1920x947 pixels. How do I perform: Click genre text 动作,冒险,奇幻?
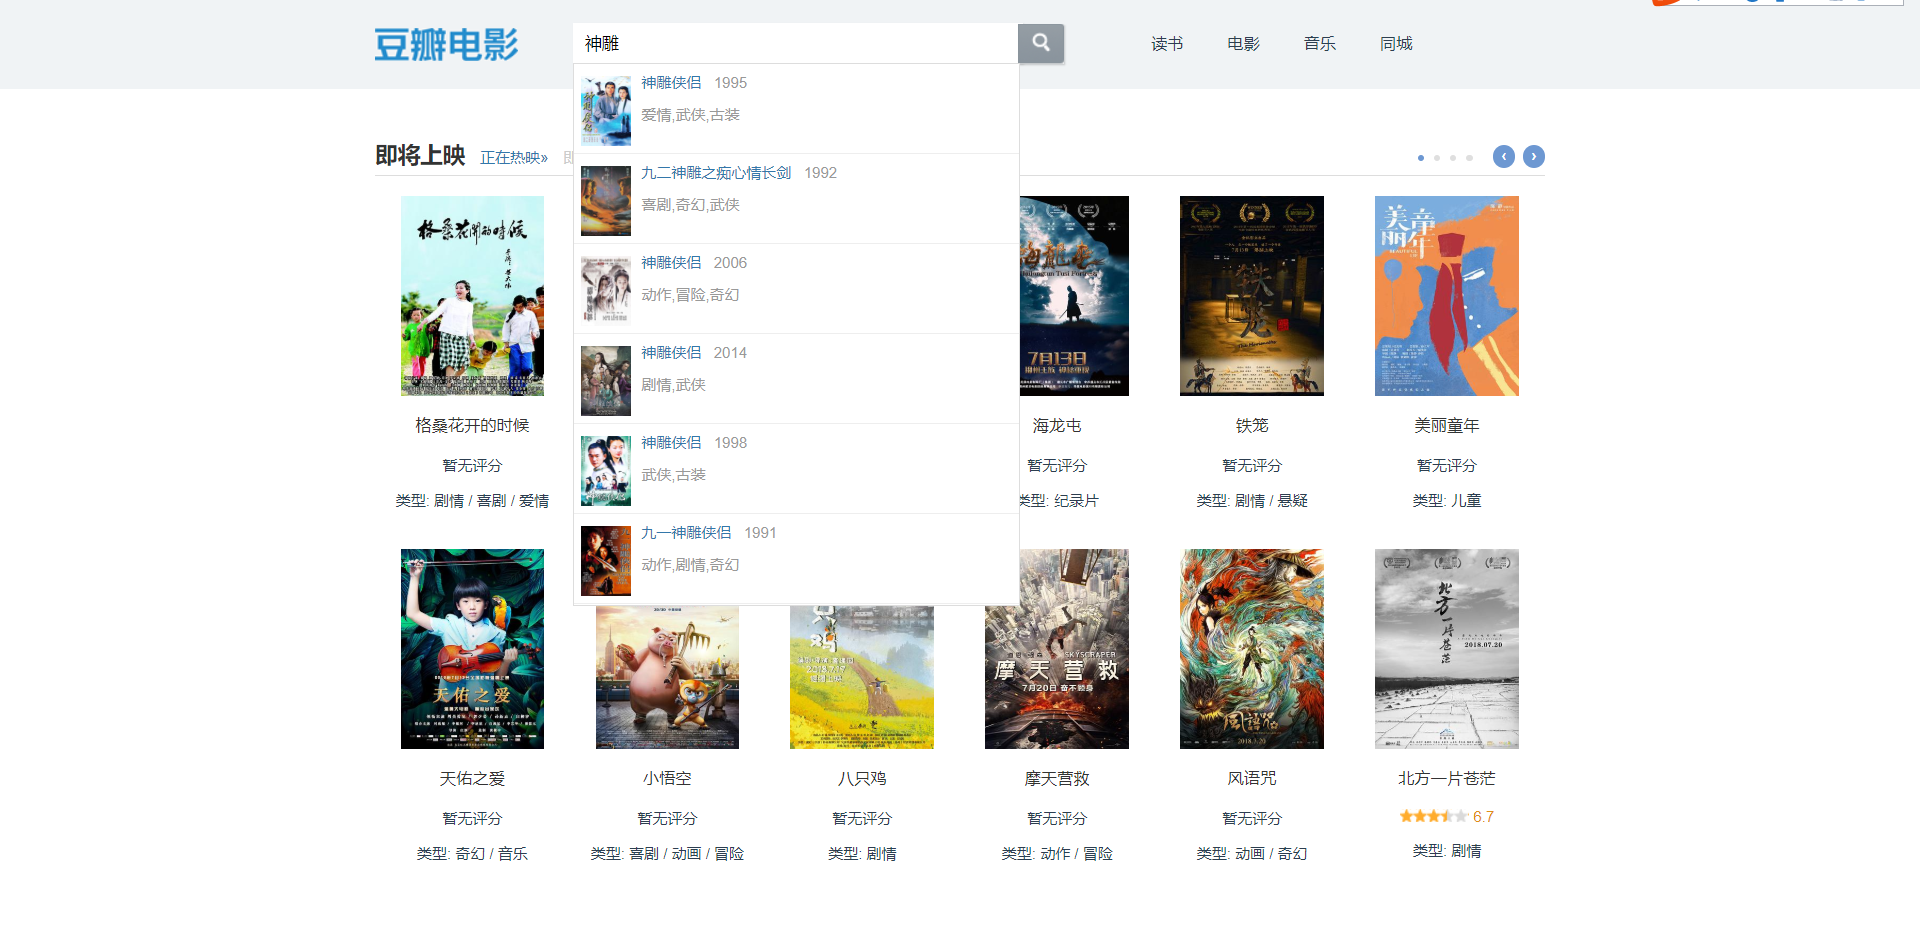point(690,295)
